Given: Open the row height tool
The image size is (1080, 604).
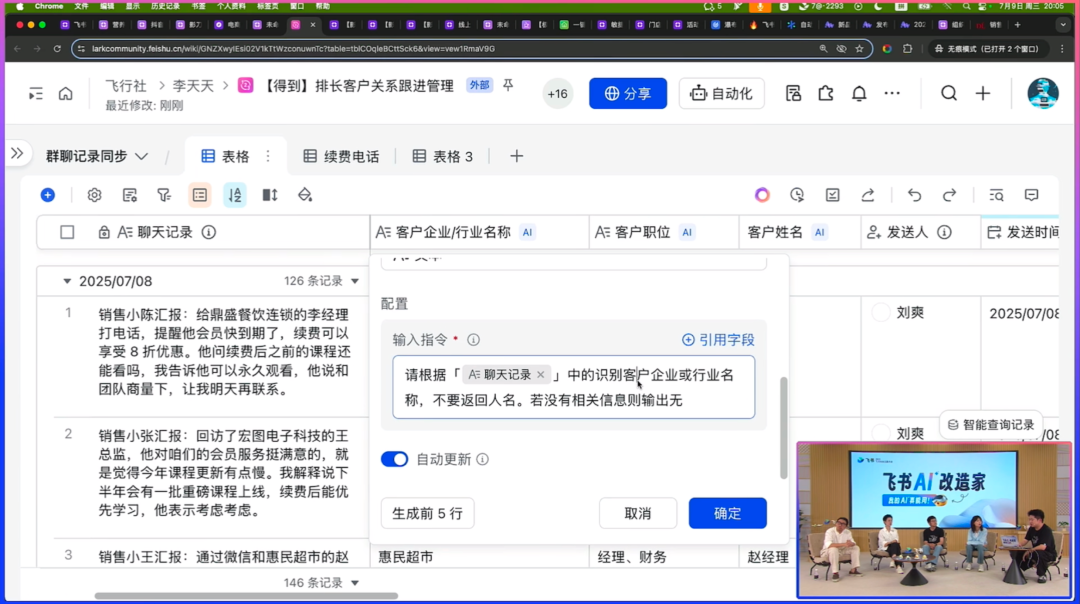Looking at the screenshot, I should (x=270, y=195).
